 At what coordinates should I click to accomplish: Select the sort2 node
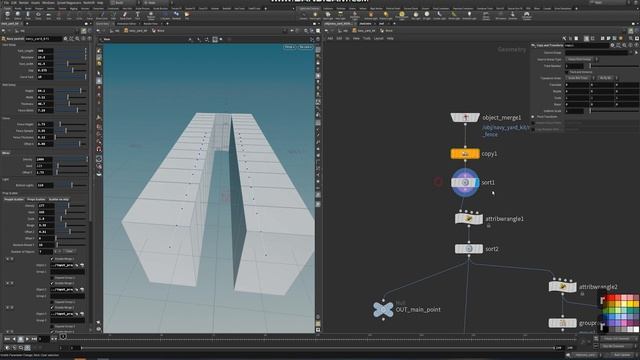(x=469, y=249)
